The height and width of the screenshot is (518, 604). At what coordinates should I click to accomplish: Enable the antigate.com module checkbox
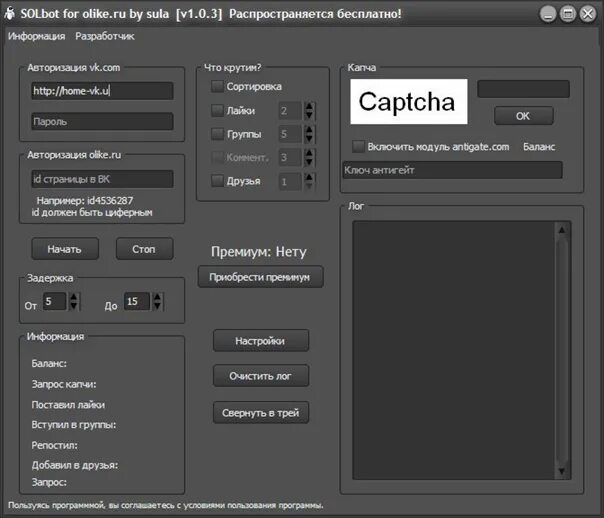click(x=358, y=147)
